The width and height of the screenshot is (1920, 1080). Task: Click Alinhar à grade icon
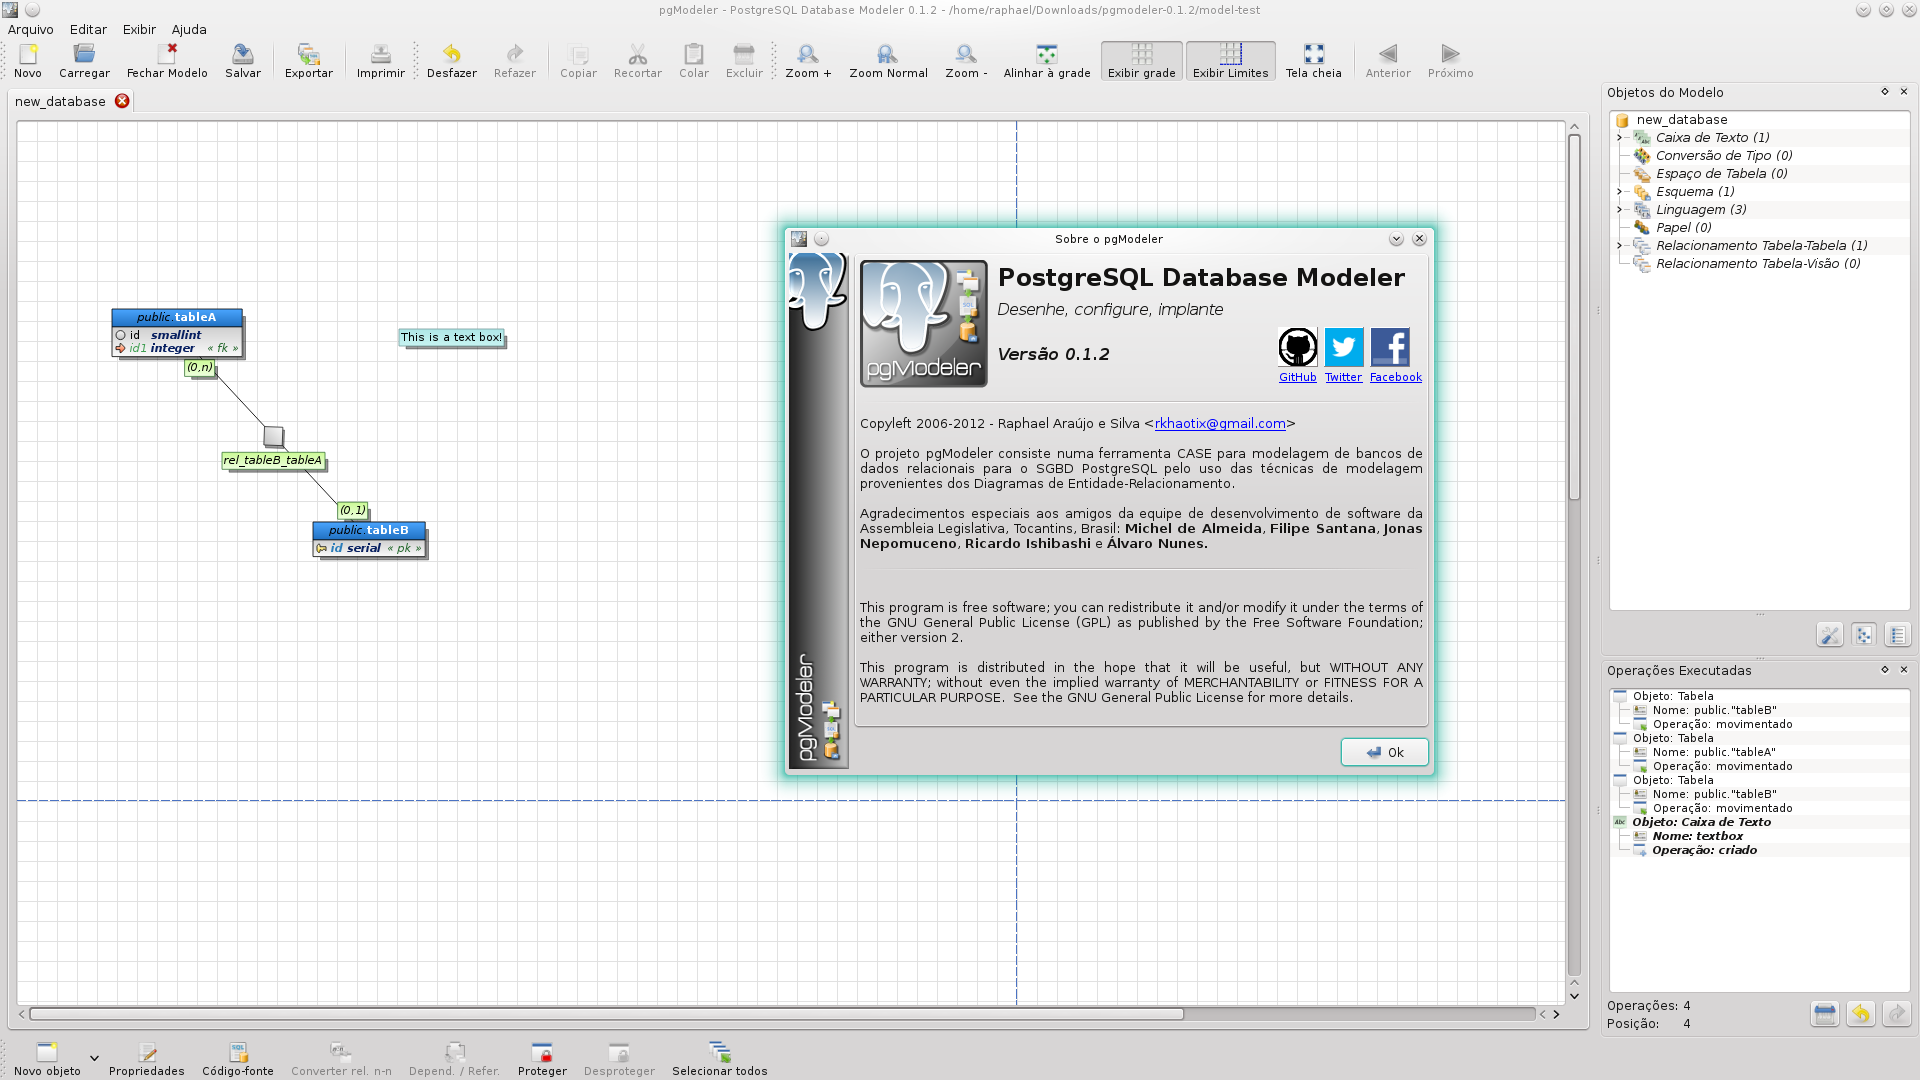1047,54
